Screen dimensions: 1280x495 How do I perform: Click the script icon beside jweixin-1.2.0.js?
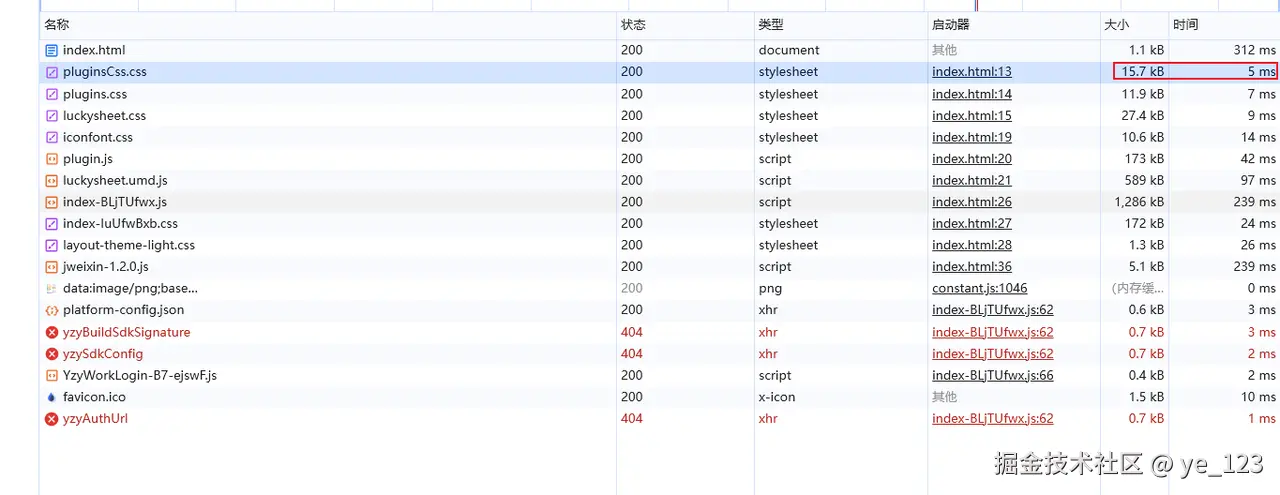tap(52, 267)
